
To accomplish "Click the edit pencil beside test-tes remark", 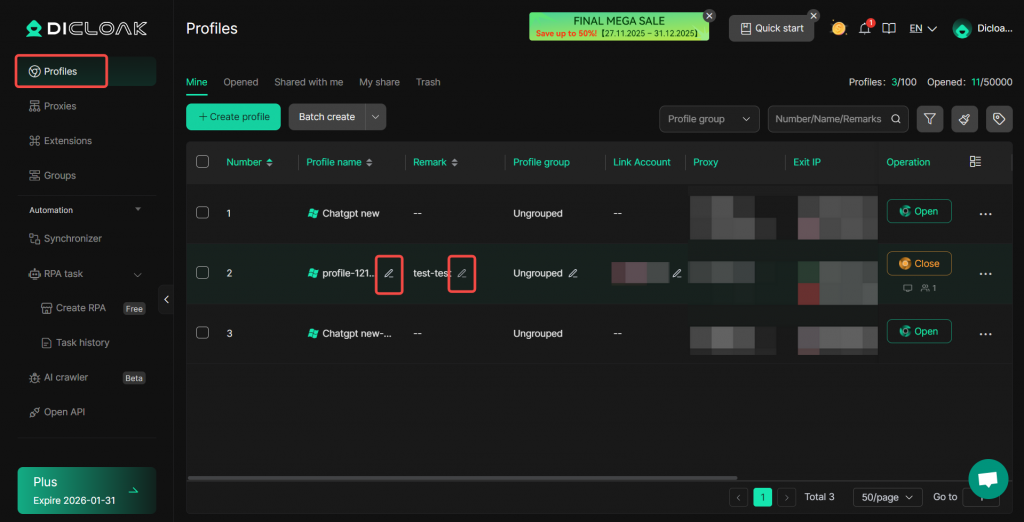I will click(462, 273).
